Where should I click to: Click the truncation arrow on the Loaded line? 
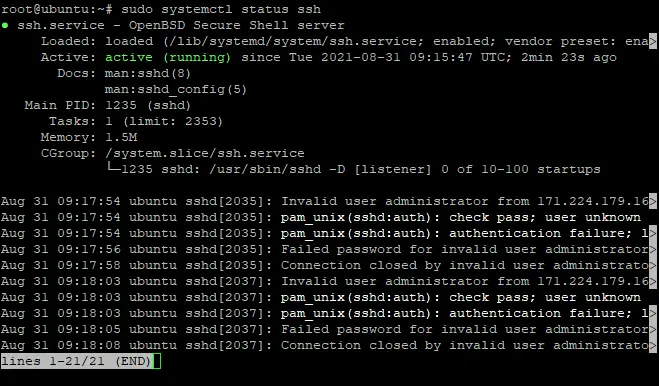(653, 41)
